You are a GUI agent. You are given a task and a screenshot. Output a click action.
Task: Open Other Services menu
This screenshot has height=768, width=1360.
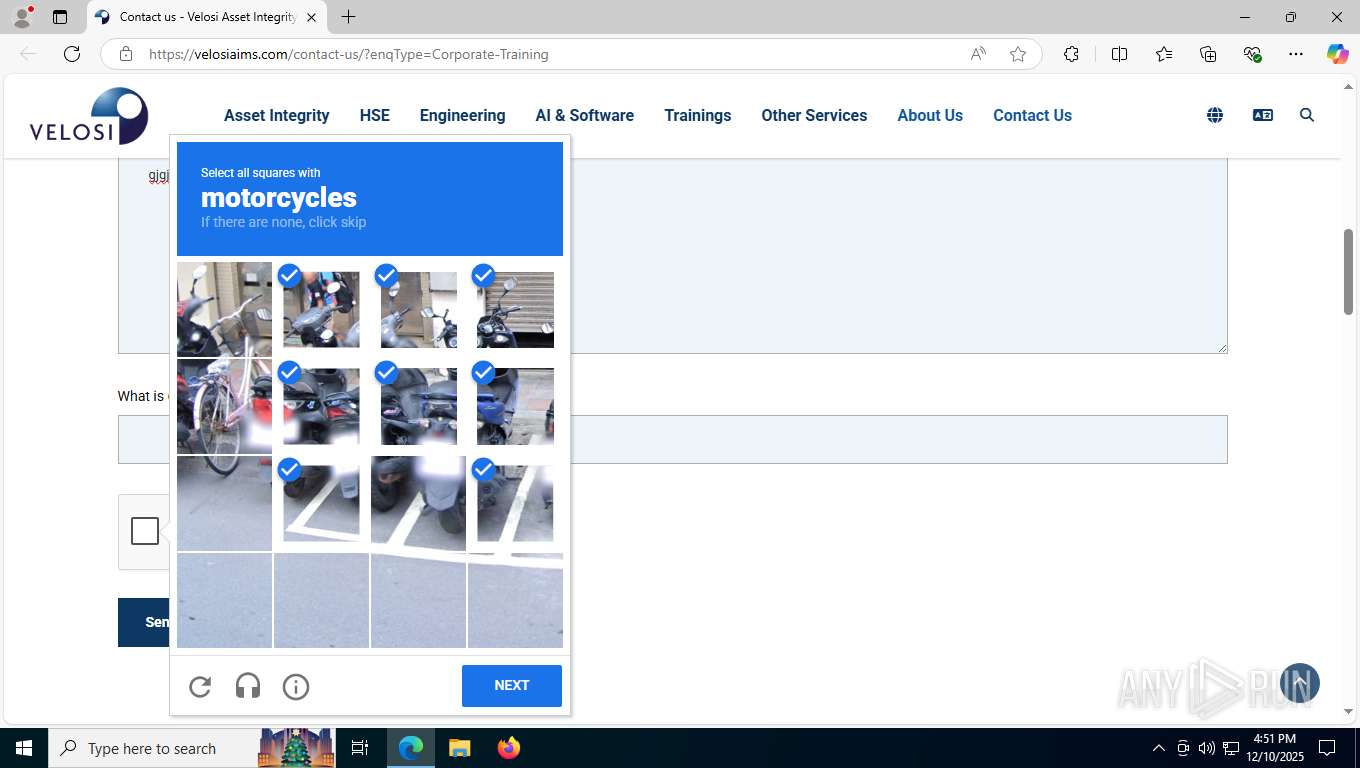814,115
